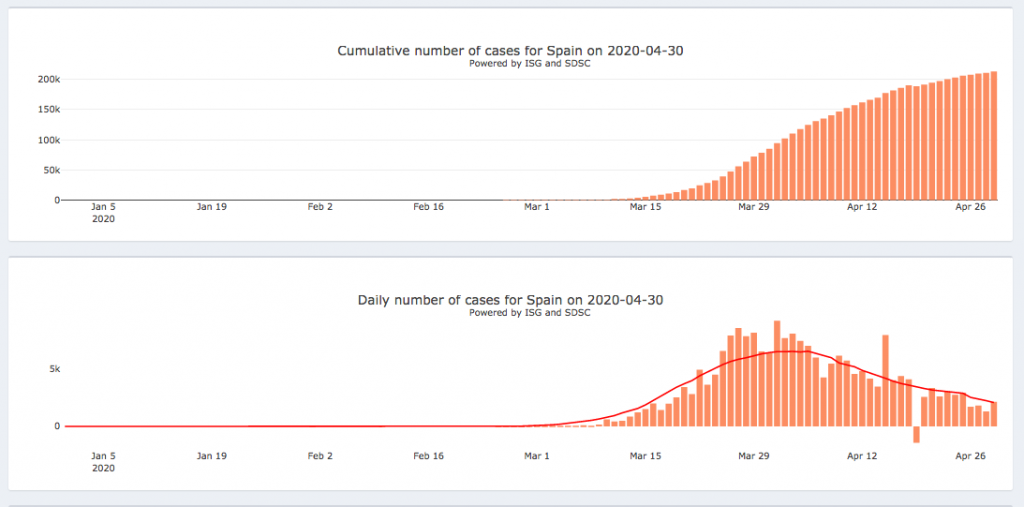The width and height of the screenshot is (1024, 507).
Task: Click the 100k label on the cumulative y-axis
Action: 48,140
